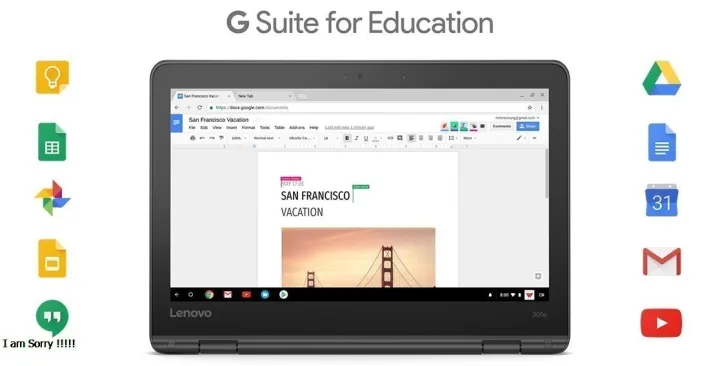Click the San Francisco Vacation document title
Image resolution: width=720 pixels, height=366 pixels.
coord(219,120)
